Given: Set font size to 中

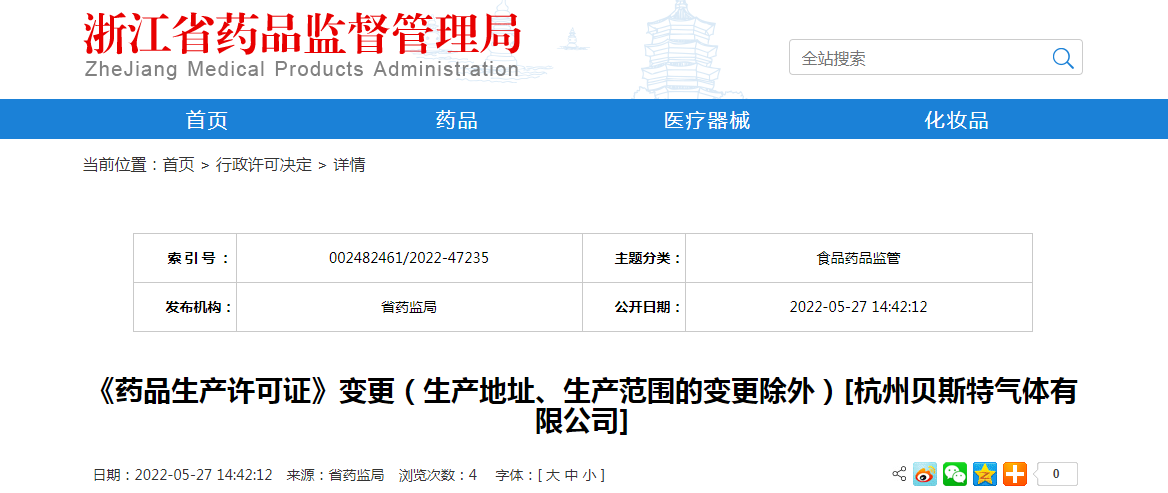Looking at the screenshot, I should (570, 475).
